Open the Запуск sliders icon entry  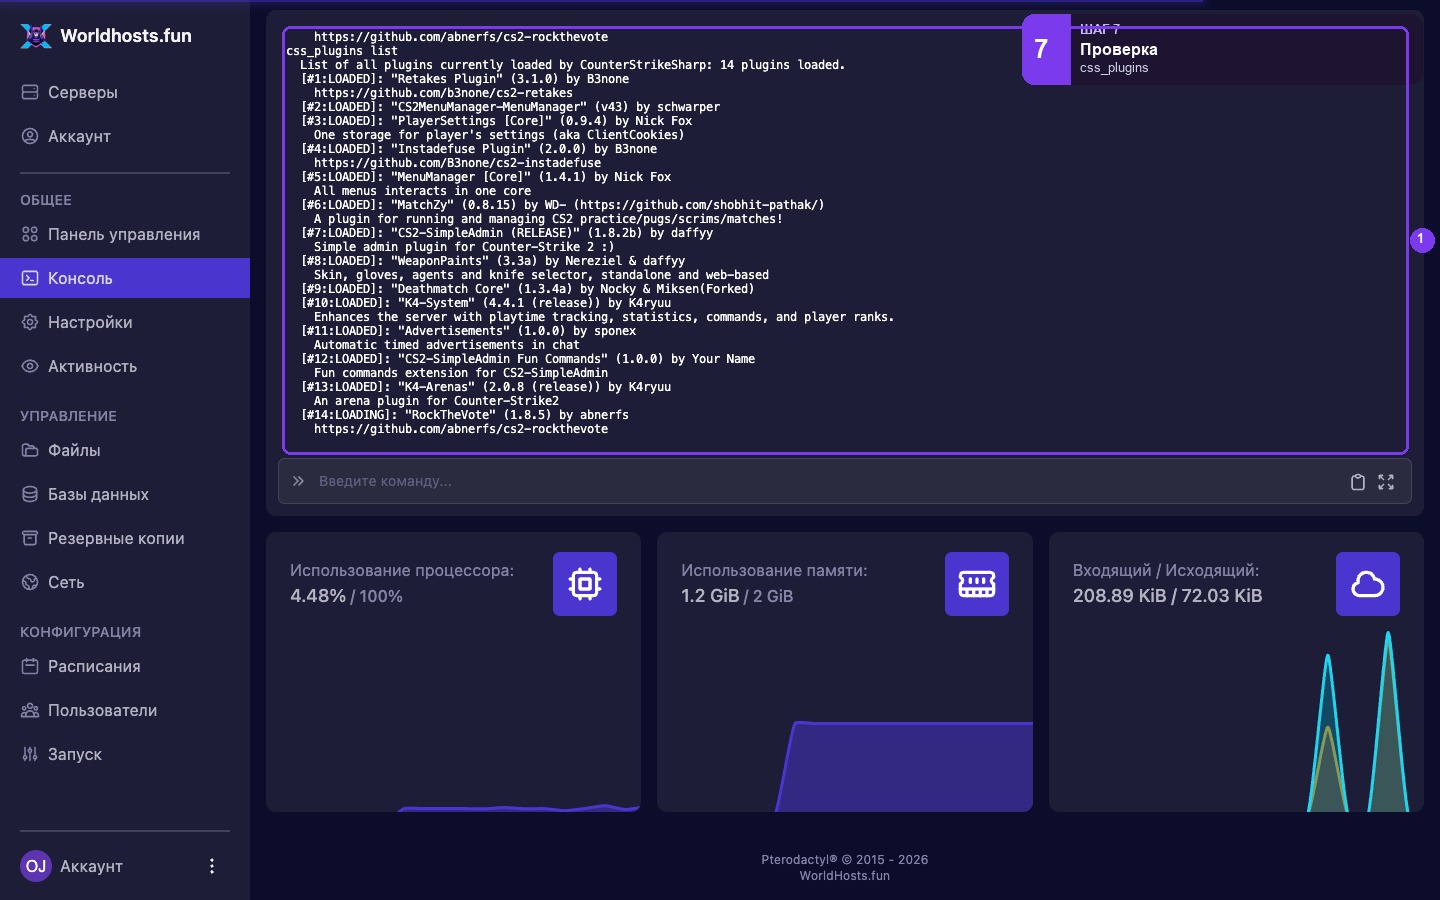(125, 754)
